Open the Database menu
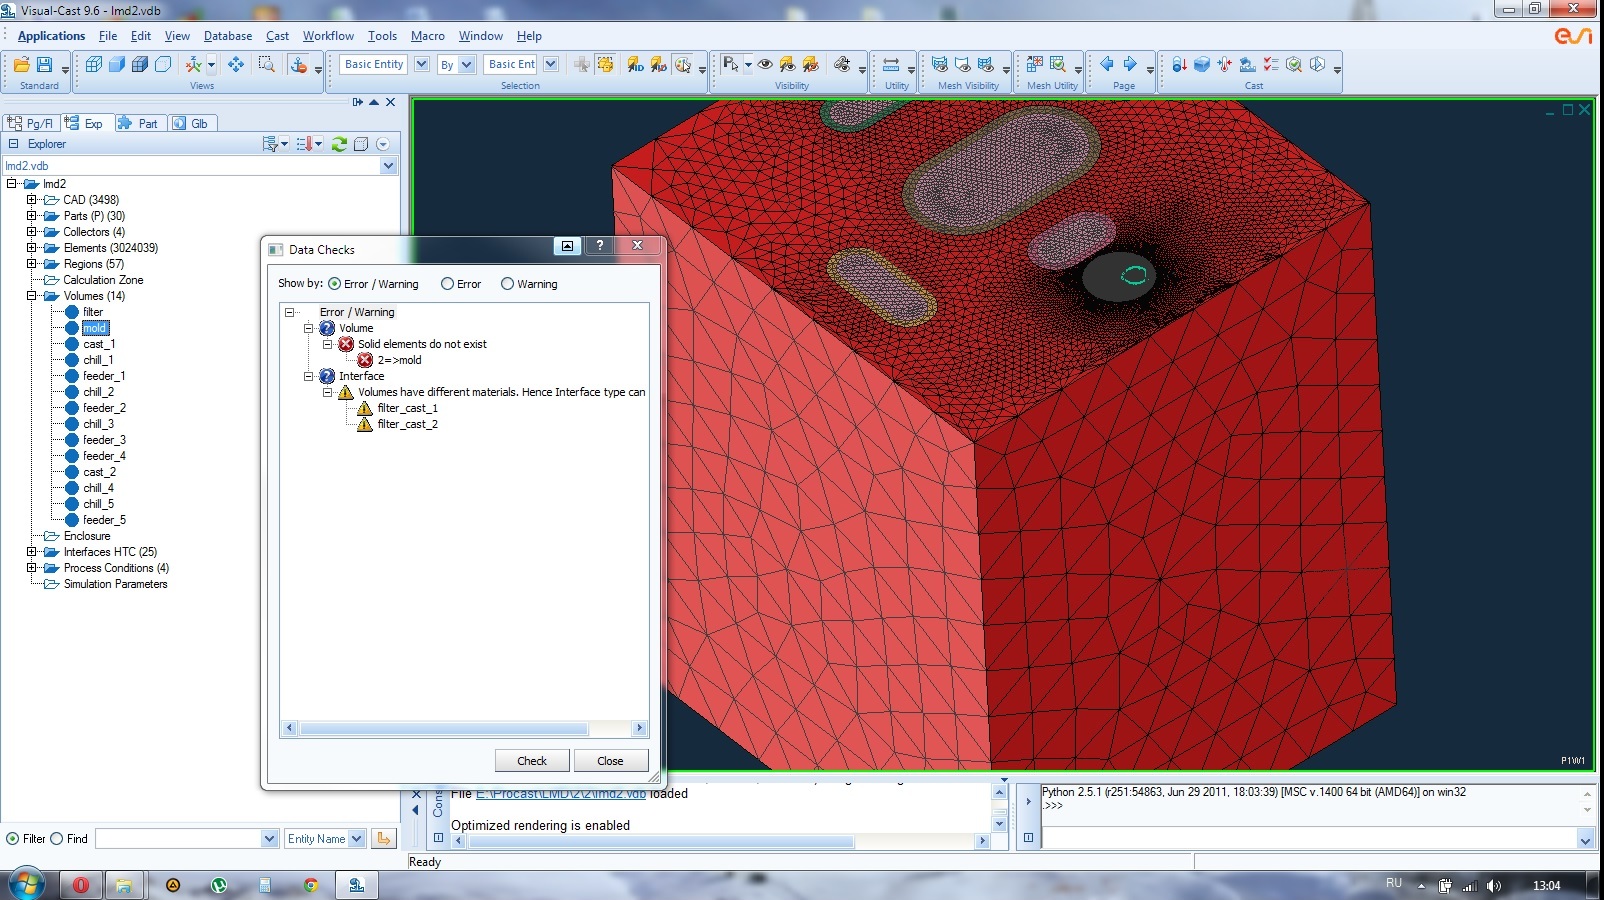This screenshot has height=900, width=1604. coord(228,36)
